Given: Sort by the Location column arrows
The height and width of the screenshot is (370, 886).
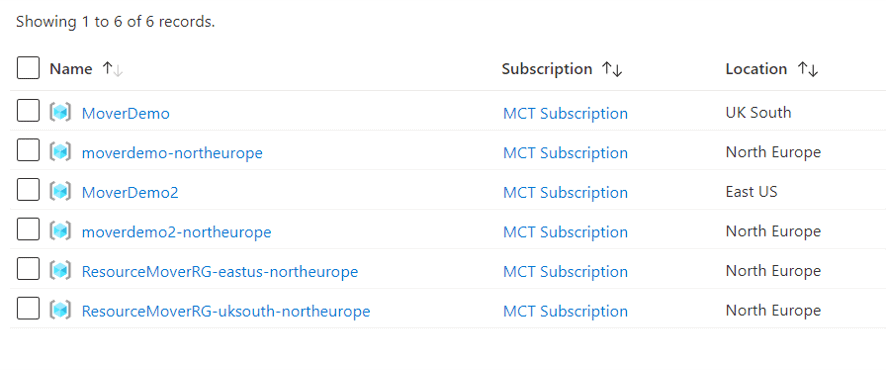Looking at the screenshot, I should click(x=808, y=69).
